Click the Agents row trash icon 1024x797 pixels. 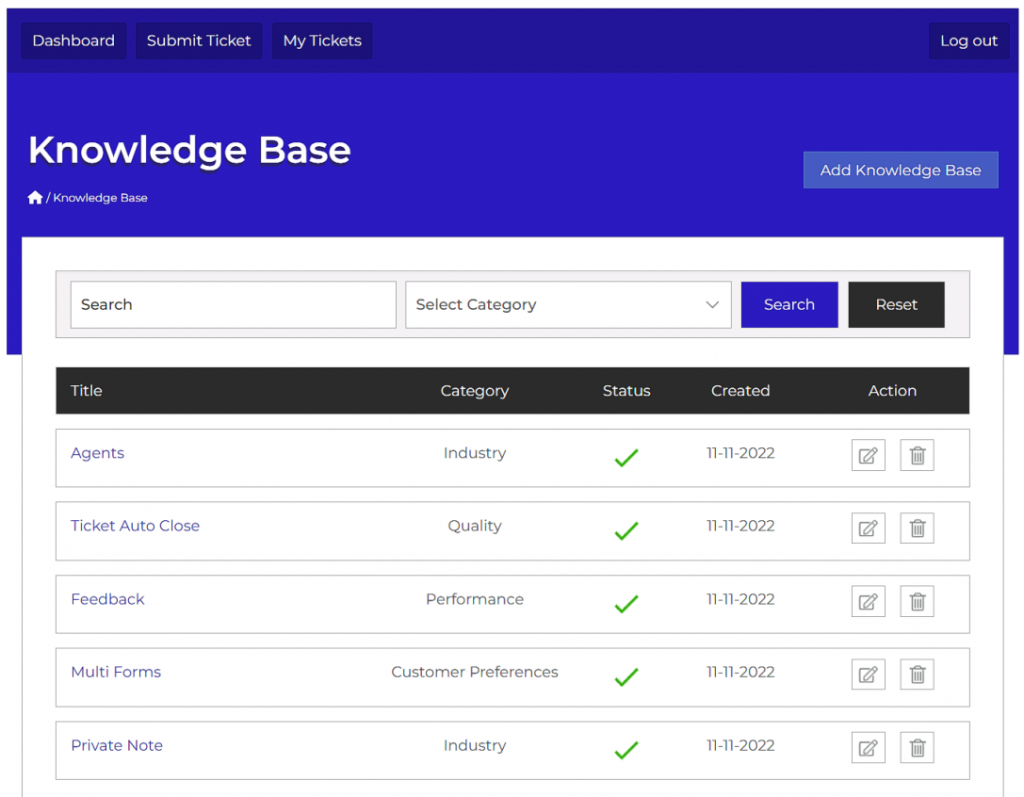coord(916,454)
